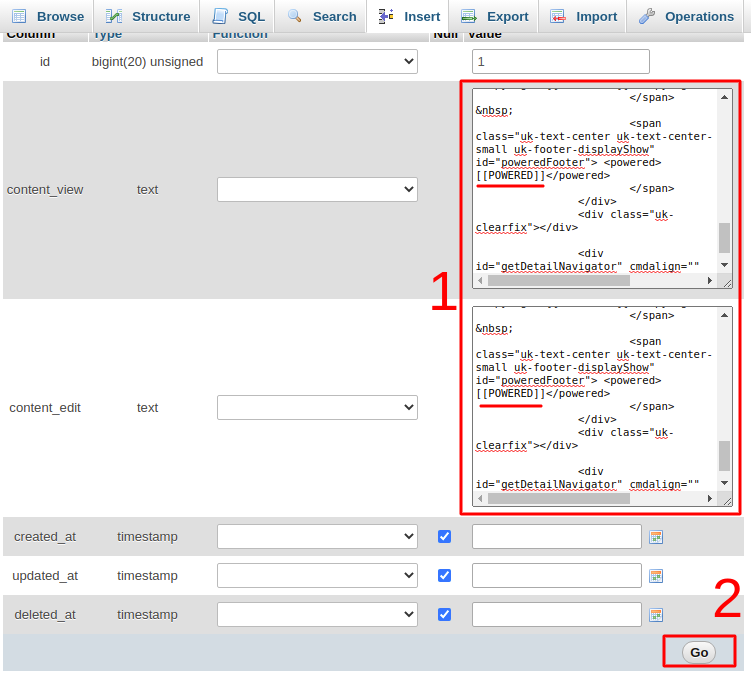Click content_edit horizontal scrollbar thumb
Viewport: 751px width, 675px height.
(558, 499)
